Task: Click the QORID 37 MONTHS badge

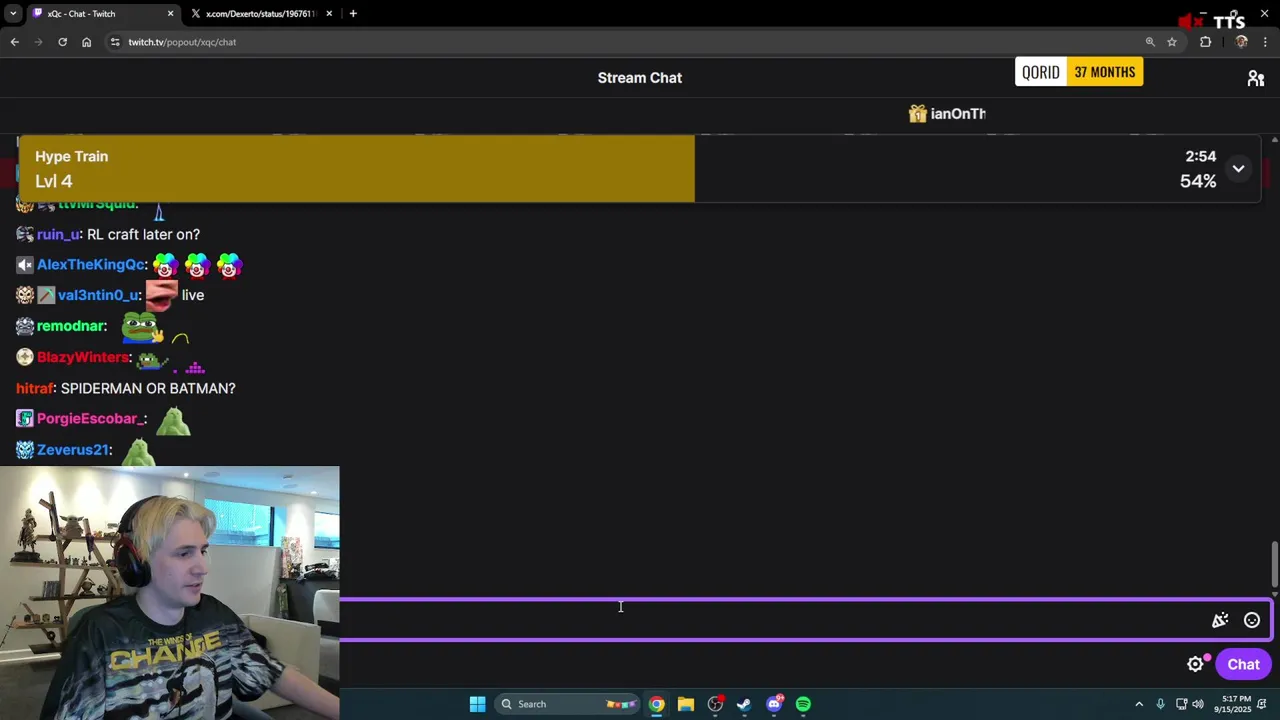Action: [1079, 72]
